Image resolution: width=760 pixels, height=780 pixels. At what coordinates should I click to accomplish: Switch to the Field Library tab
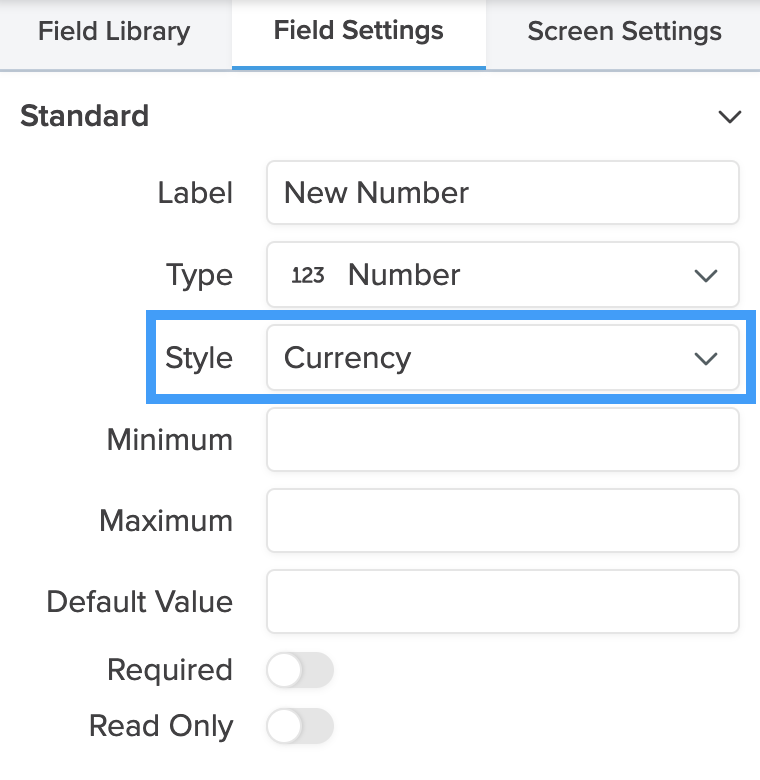[x=114, y=32]
